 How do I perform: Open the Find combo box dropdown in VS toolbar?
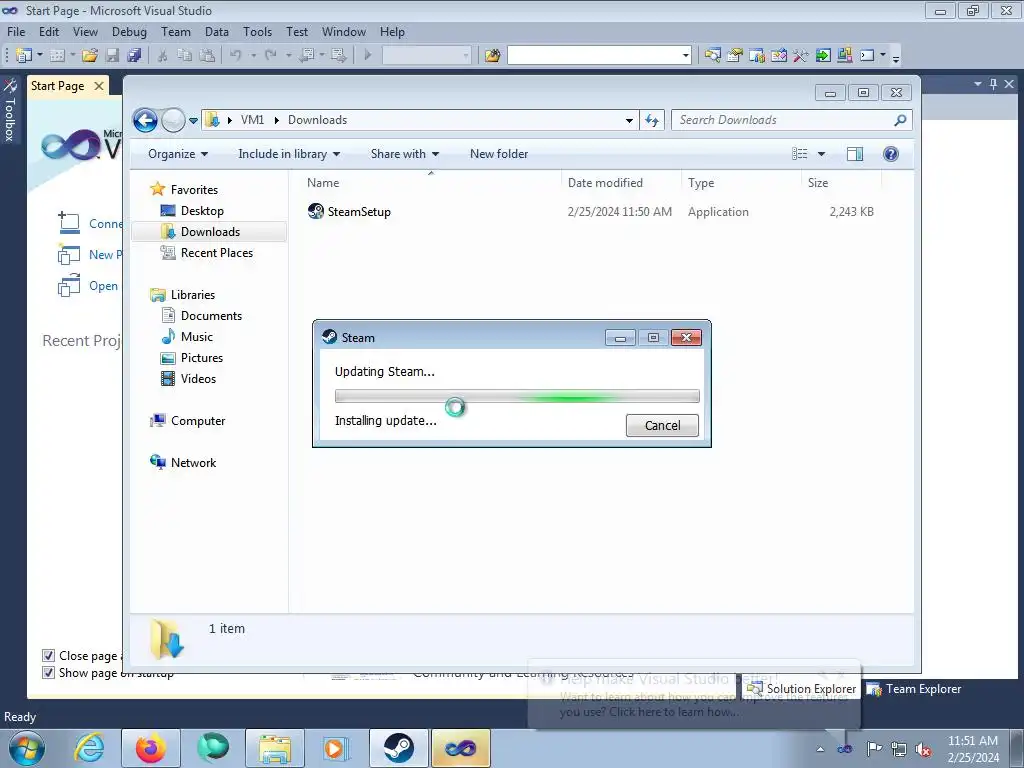tap(686, 56)
